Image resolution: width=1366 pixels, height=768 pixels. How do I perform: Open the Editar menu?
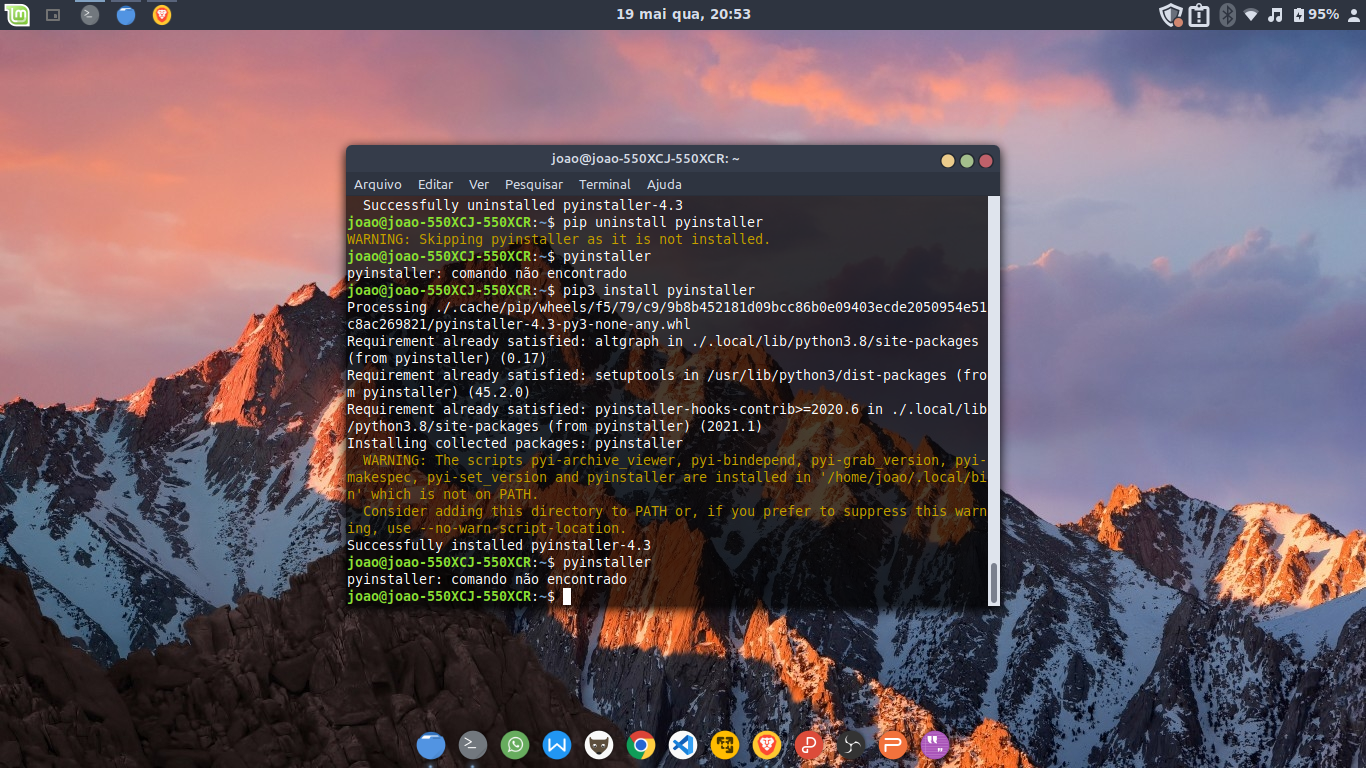[435, 184]
